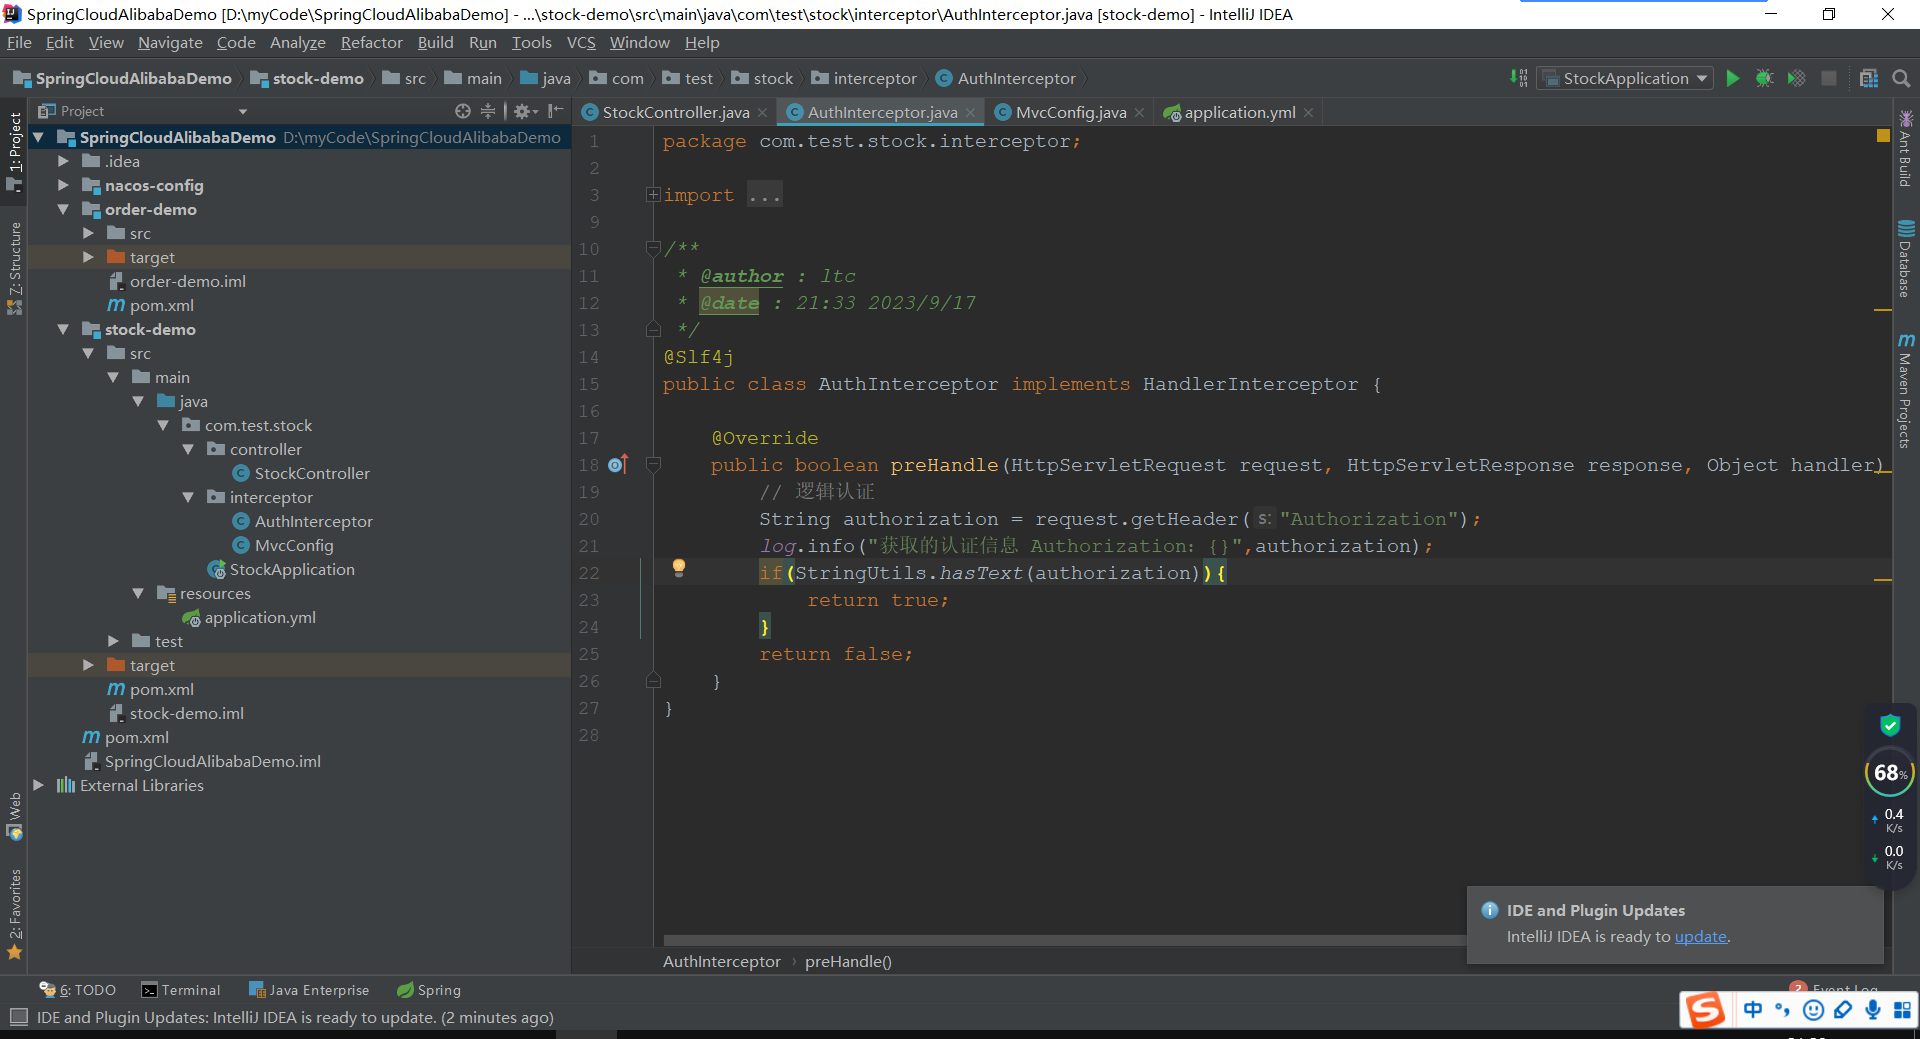Open the VCS menu
The height and width of the screenshot is (1039, 1920).
pyautogui.click(x=581, y=42)
